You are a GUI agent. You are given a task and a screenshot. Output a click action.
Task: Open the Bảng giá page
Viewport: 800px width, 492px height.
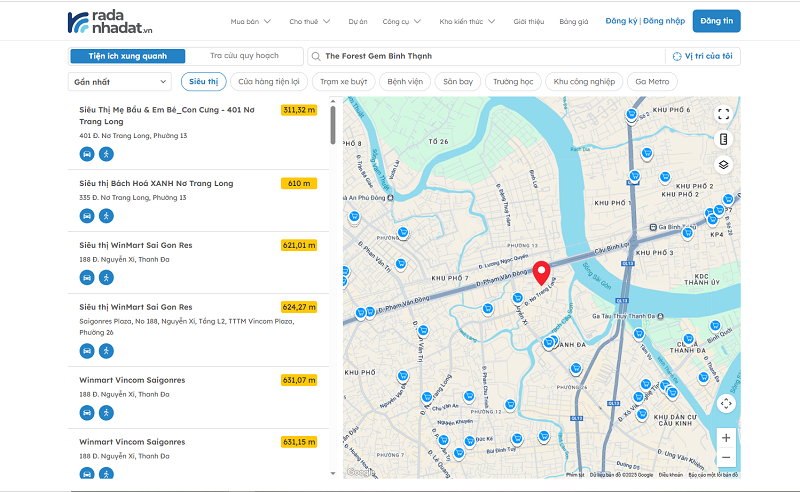pos(573,21)
